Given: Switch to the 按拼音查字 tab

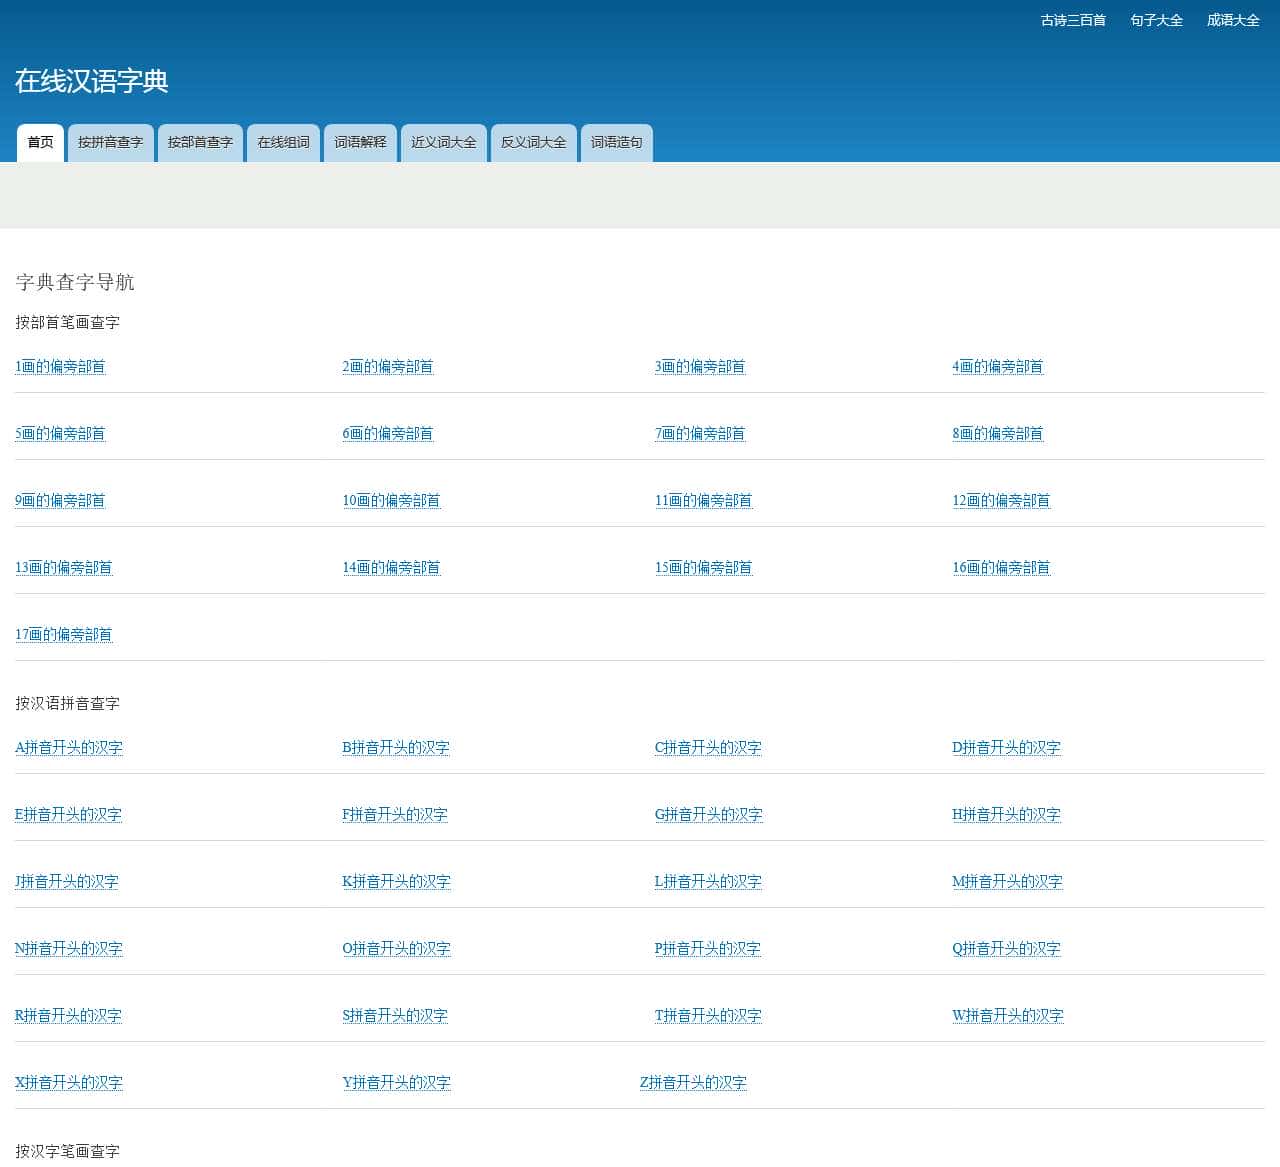Looking at the screenshot, I should click(x=110, y=142).
